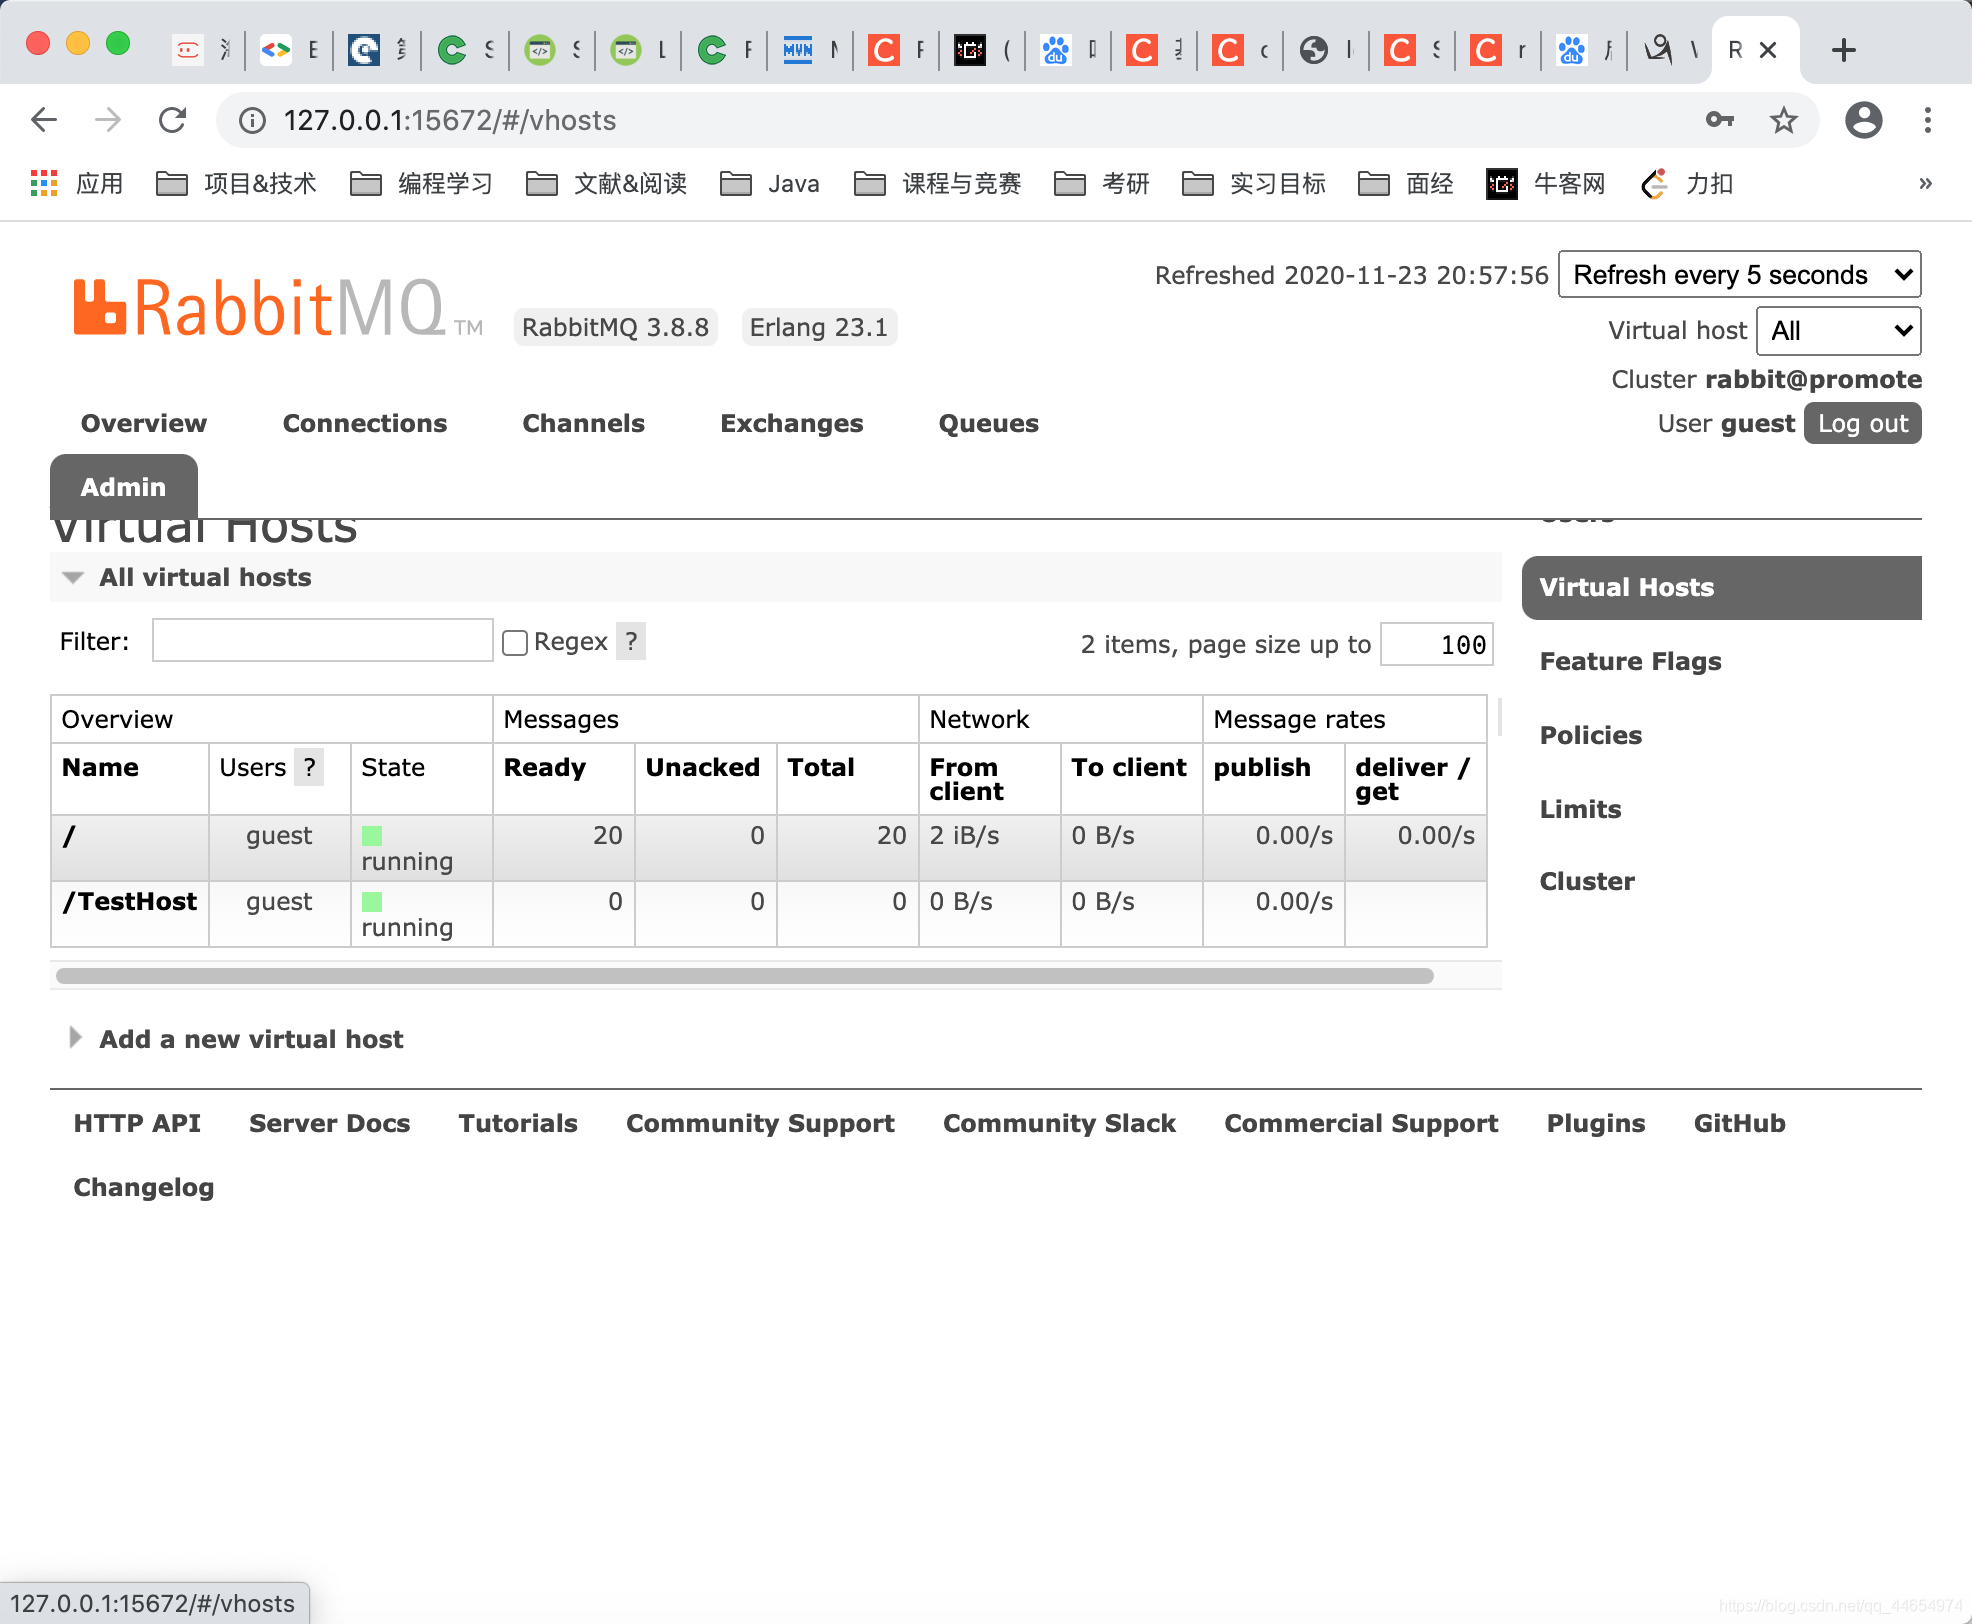This screenshot has width=1972, height=1624.
Task: Open the Community Support footer link
Action: [x=760, y=1123]
